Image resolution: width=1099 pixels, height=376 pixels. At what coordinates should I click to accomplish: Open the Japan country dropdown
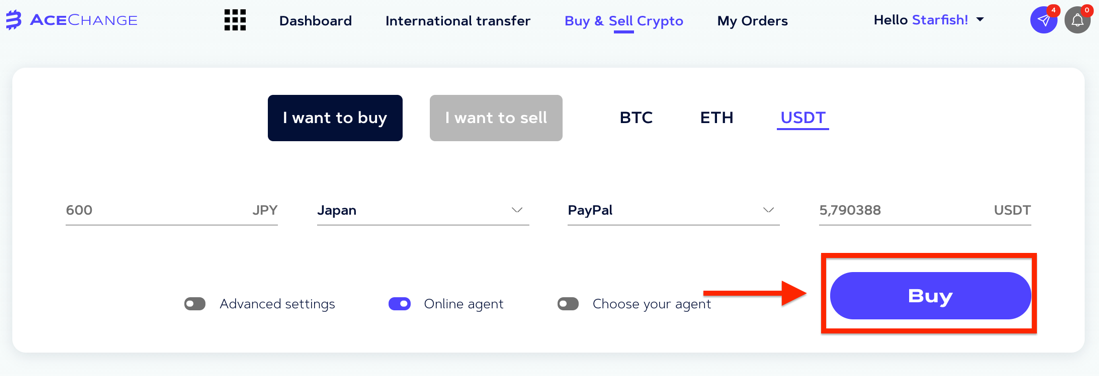[423, 210]
